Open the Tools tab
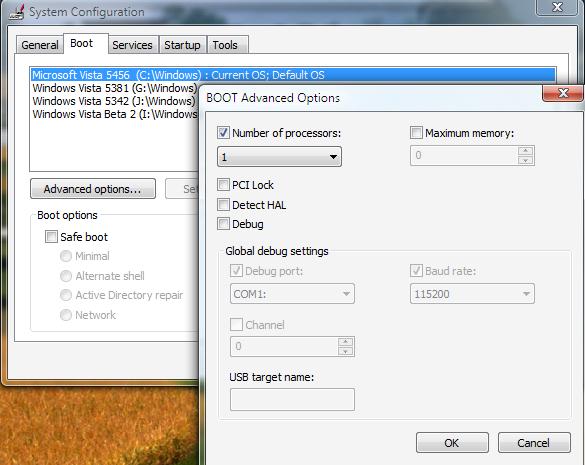The height and width of the screenshot is (465, 585). pos(227,45)
